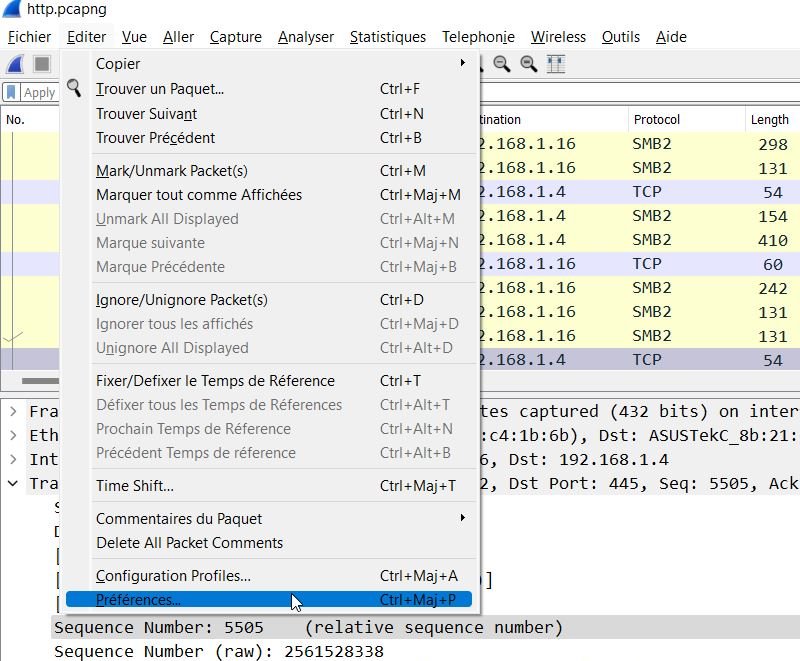Viewport: 800px width, 661px height.
Task: Click the gray stop capture square icon
Action: 42,64
